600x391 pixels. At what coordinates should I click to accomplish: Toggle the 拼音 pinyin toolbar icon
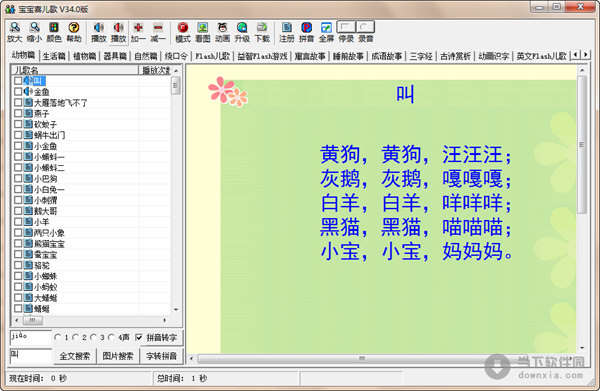[307, 27]
